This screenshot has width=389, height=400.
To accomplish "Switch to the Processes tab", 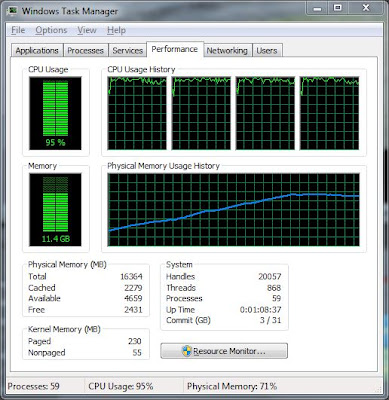I will [x=86, y=50].
